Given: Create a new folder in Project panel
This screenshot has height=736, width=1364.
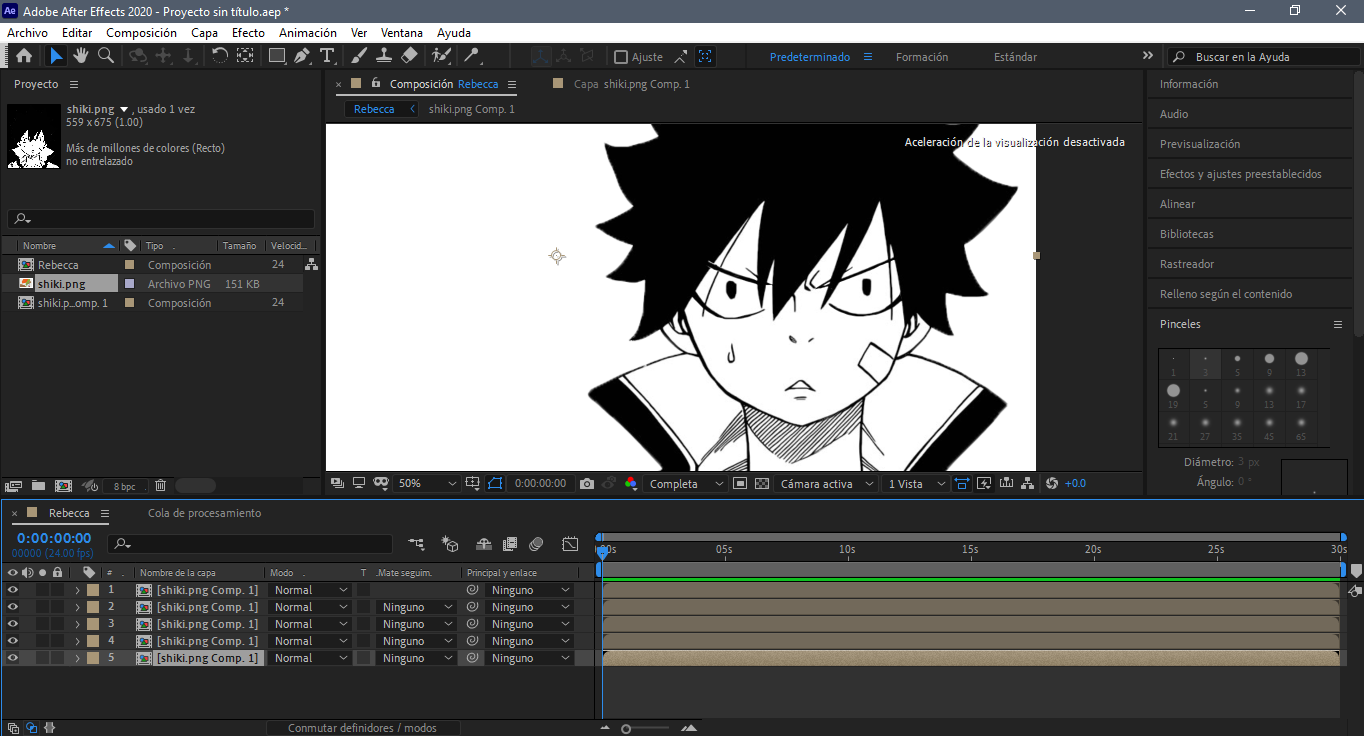Looking at the screenshot, I should (x=38, y=486).
